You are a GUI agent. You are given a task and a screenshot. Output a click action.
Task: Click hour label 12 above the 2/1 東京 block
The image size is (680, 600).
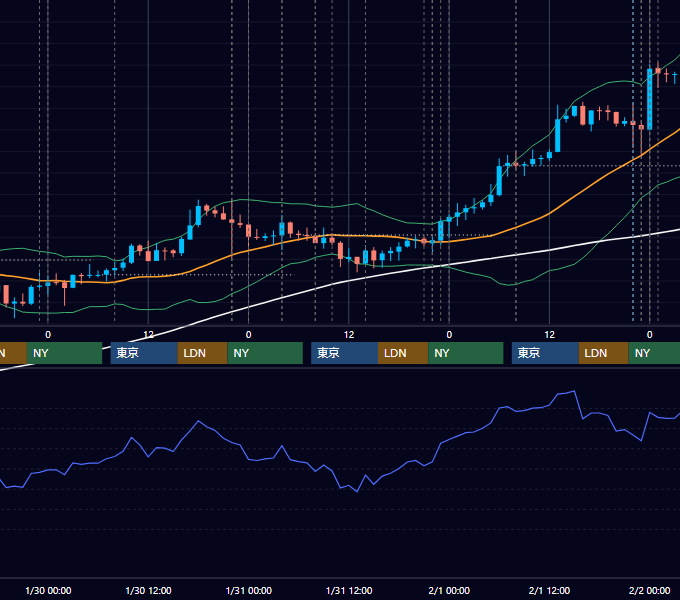549,335
